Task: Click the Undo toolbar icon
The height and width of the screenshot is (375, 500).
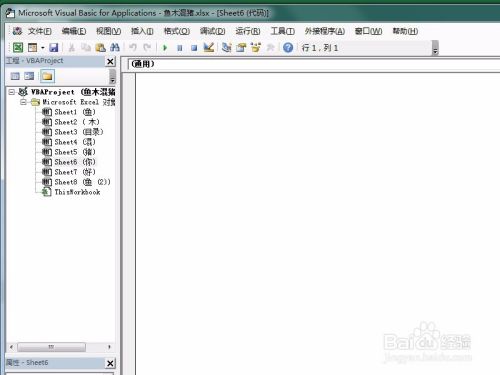Action: [133, 48]
